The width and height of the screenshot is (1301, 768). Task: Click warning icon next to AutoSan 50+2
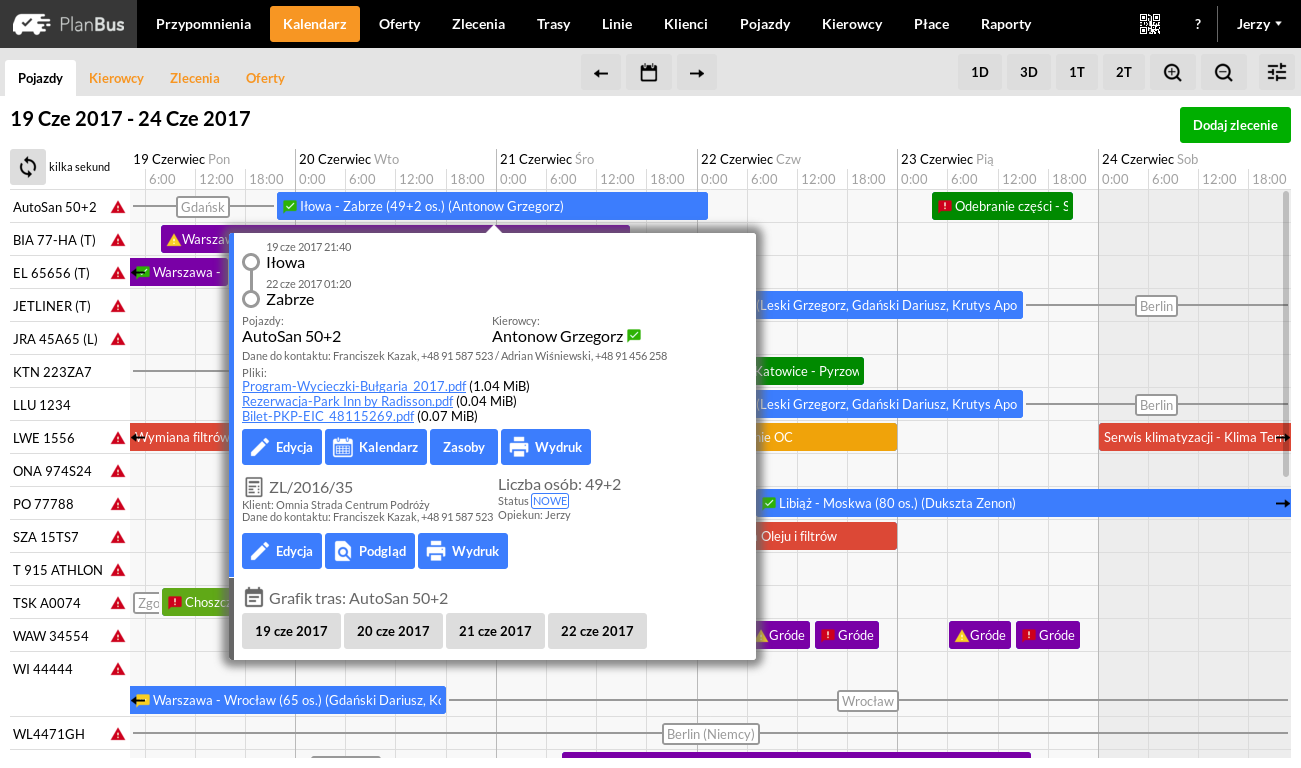click(x=118, y=207)
